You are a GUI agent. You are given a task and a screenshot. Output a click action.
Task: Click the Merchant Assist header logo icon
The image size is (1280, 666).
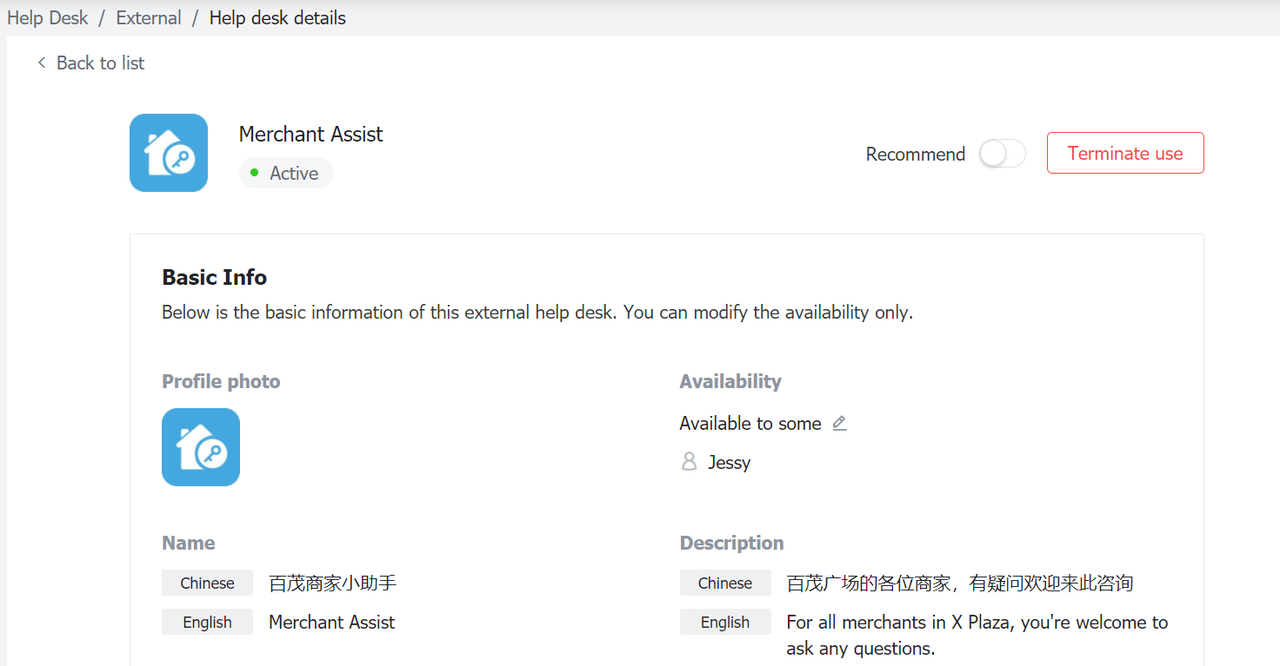click(x=168, y=153)
